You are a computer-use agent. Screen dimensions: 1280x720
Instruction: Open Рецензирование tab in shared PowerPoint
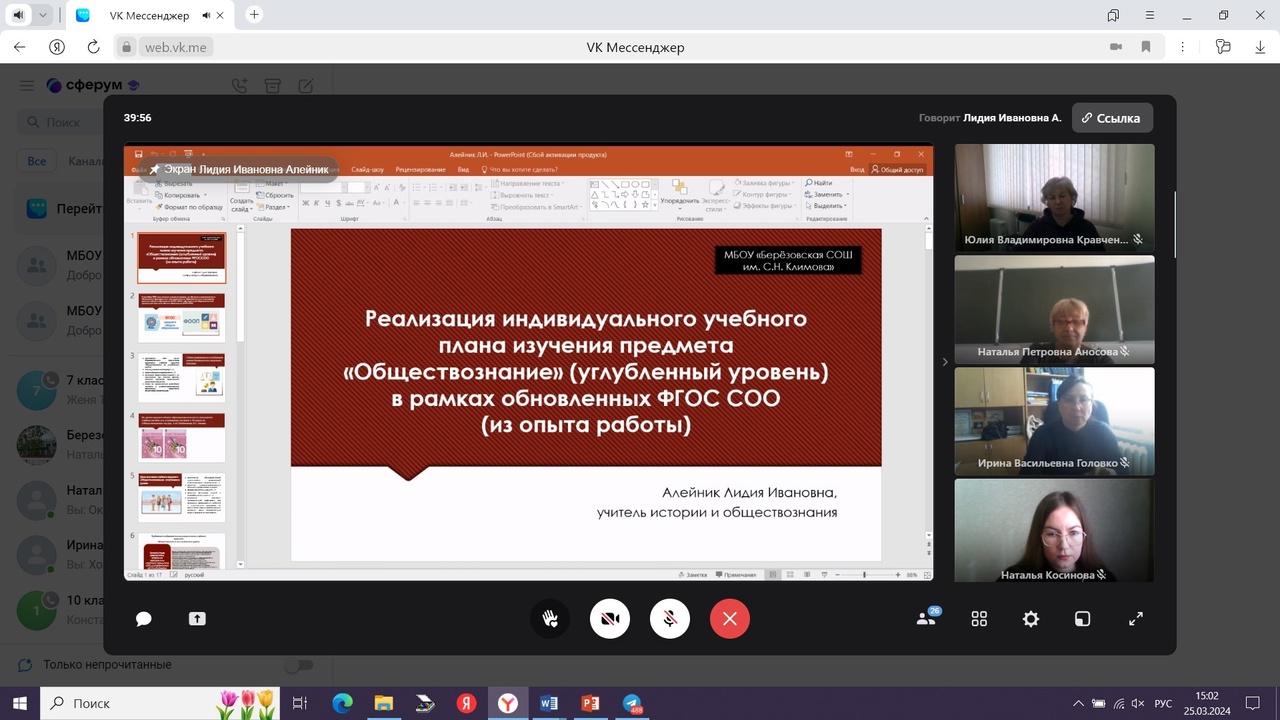tap(419, 169)
